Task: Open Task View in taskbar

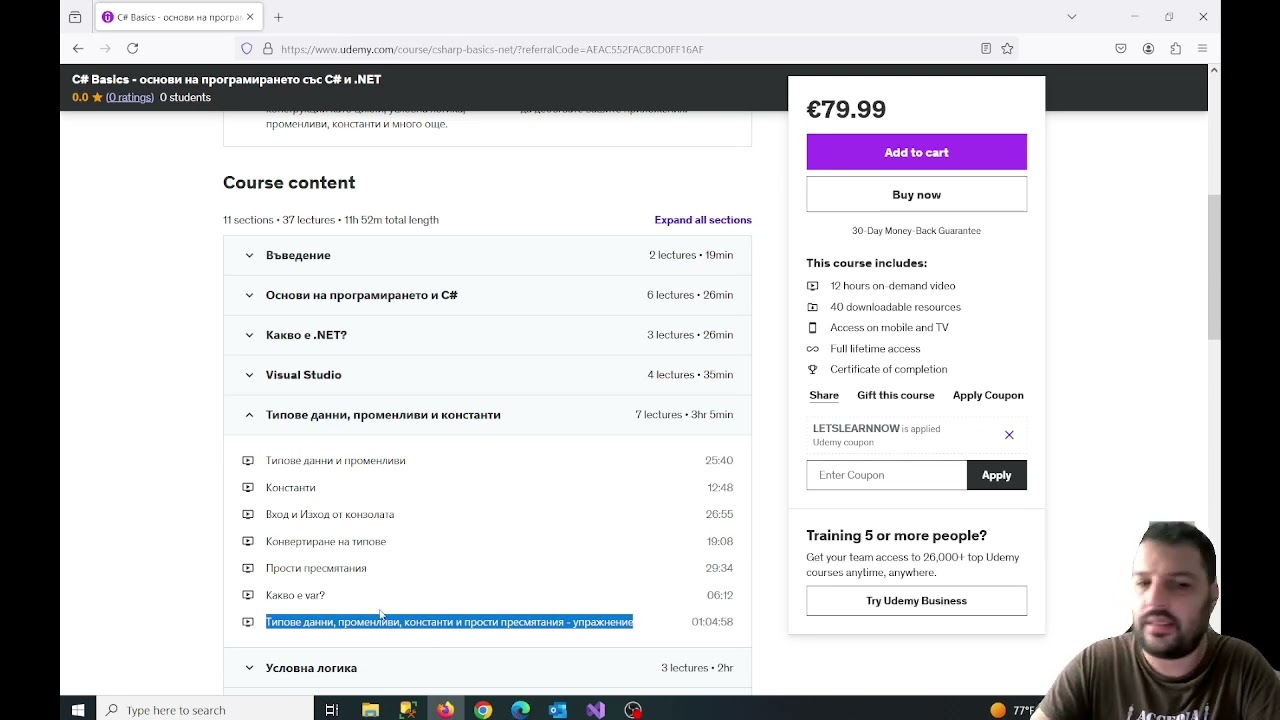Action: pos(332,710)
